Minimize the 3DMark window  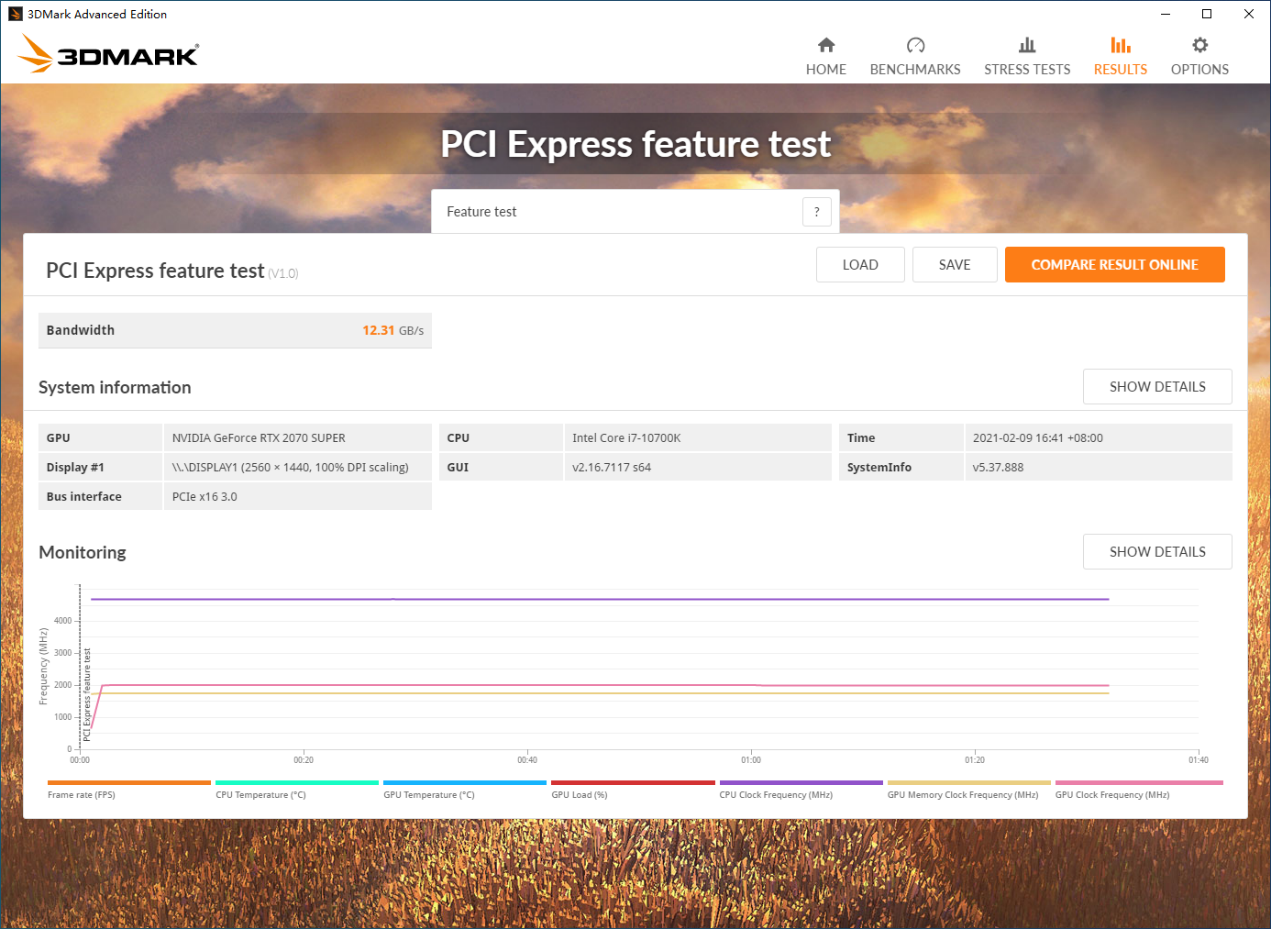click(1165, 14)
